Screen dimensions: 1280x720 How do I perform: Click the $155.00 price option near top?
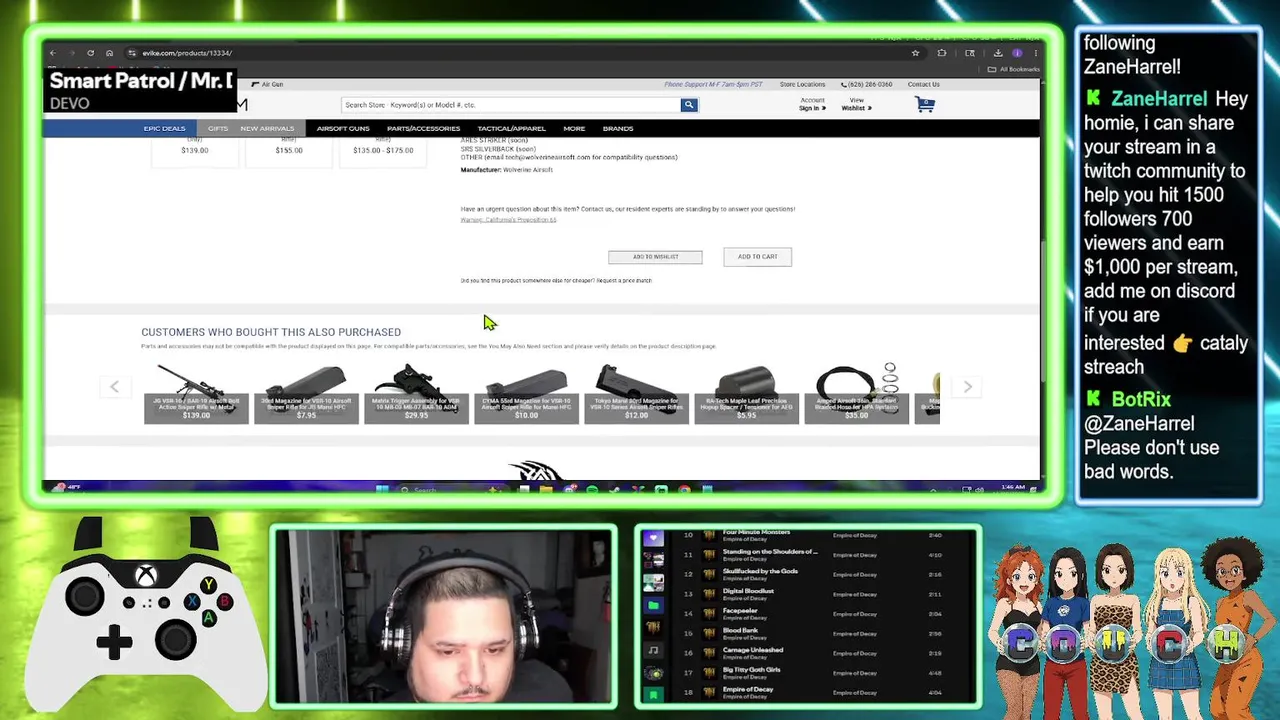click(x=289, y=150)
